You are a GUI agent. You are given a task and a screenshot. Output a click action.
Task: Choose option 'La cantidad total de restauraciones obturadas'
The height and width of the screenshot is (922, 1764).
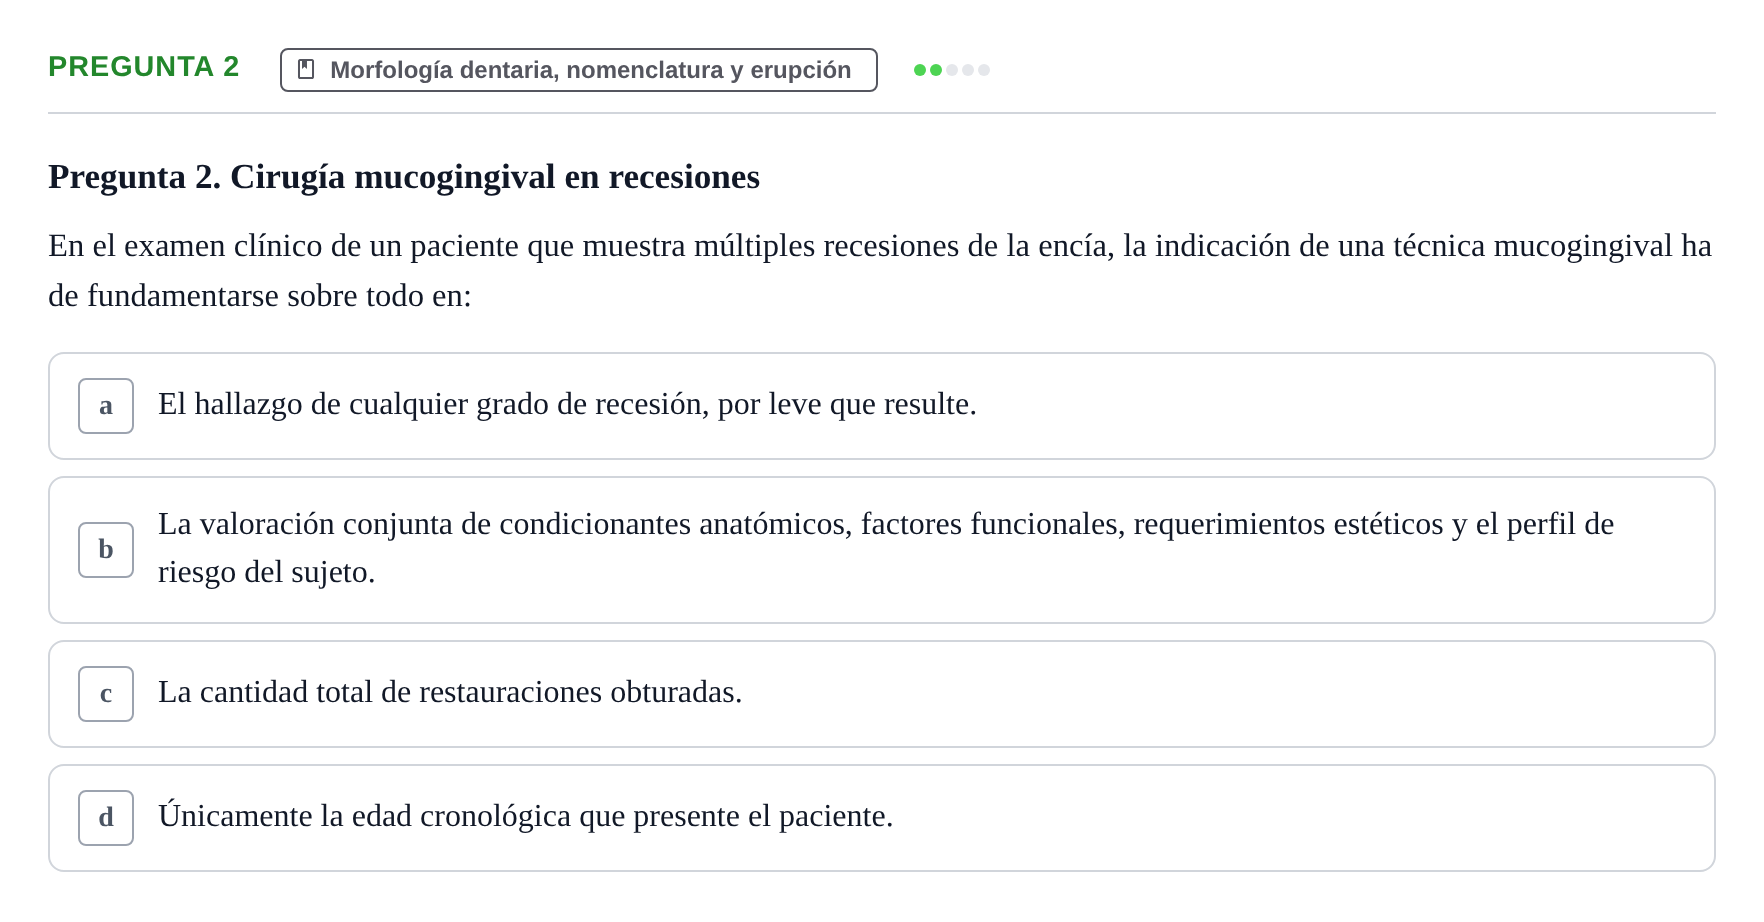[882, 694]
